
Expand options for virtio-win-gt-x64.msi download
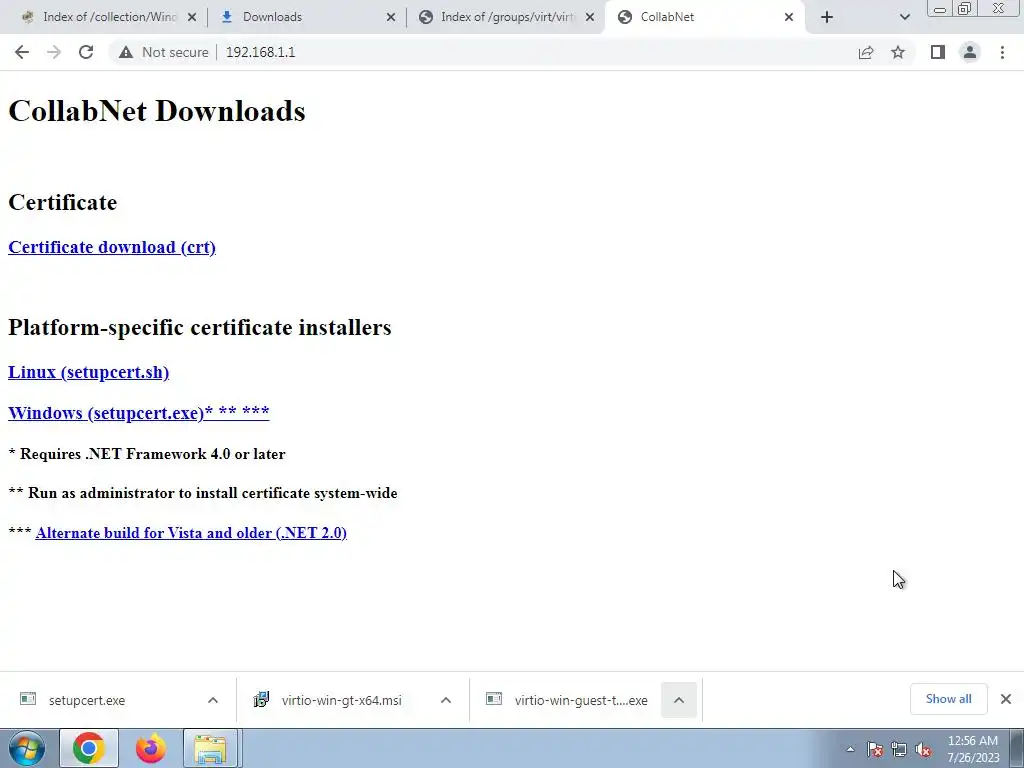click(x=446, y=700)
